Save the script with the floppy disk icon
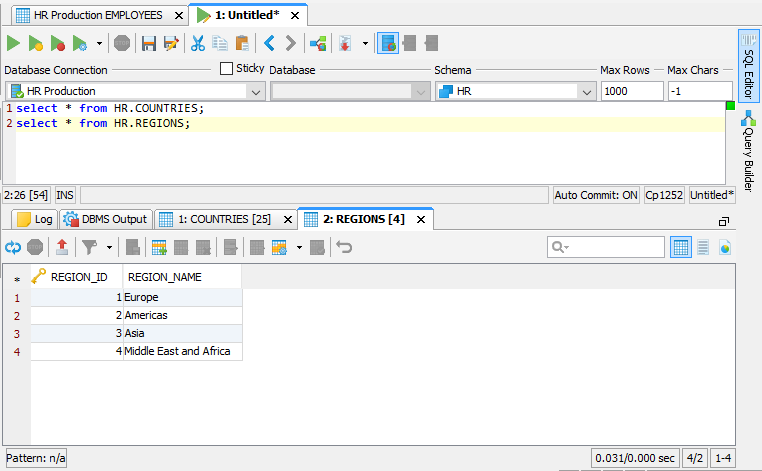Viewport: 762px width, 471px height. pyautogui.click(x=149, y=44)
